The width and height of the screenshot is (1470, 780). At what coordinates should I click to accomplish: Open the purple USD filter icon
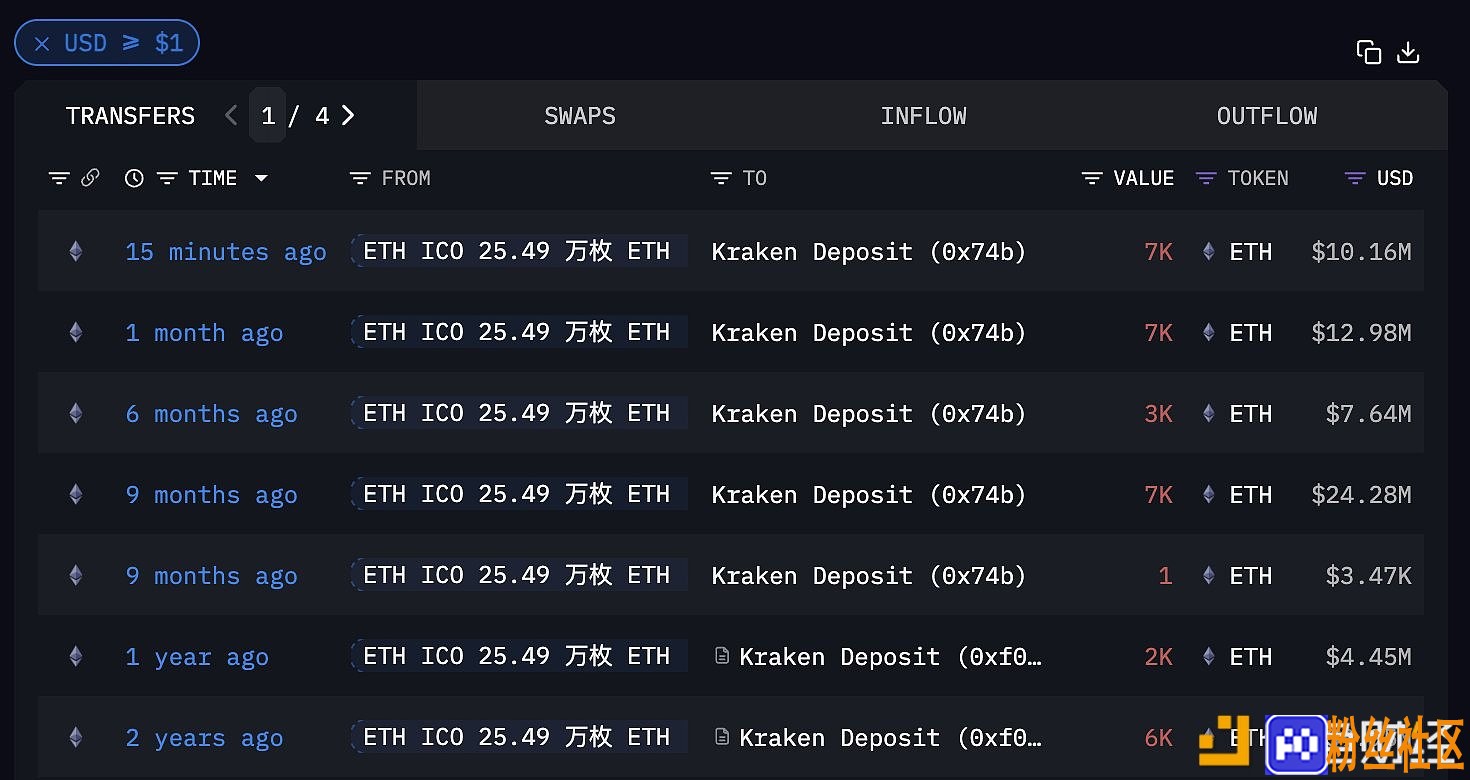[x=1355, y=178]
